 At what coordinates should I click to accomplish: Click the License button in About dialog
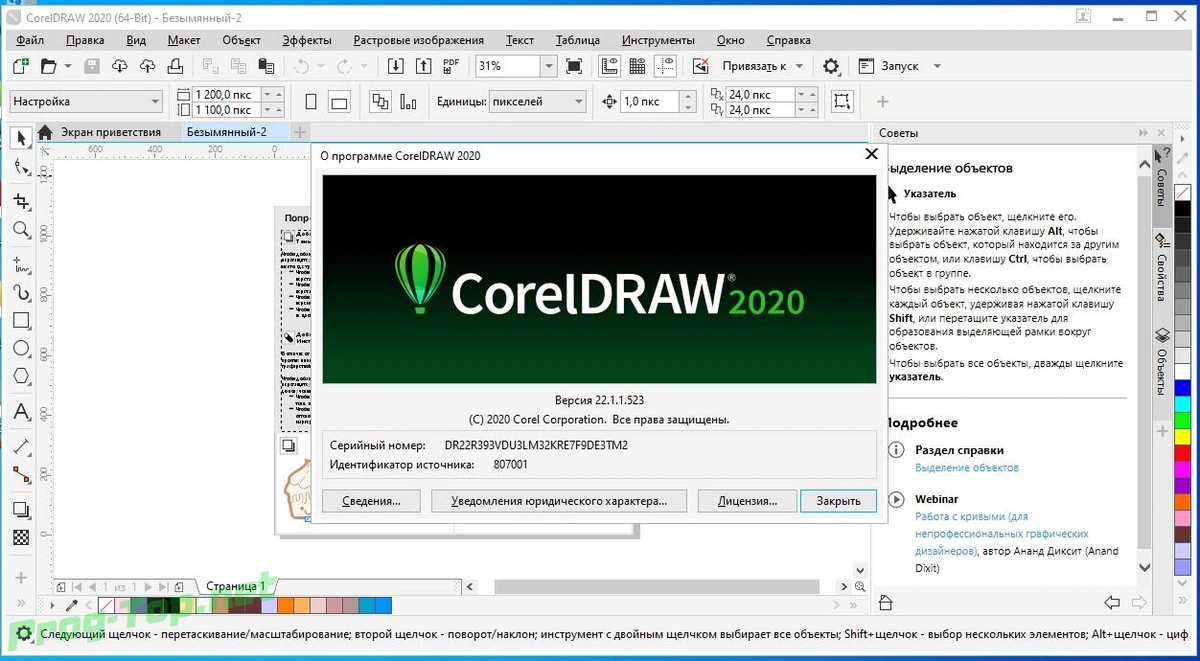(x=746, y=501)
